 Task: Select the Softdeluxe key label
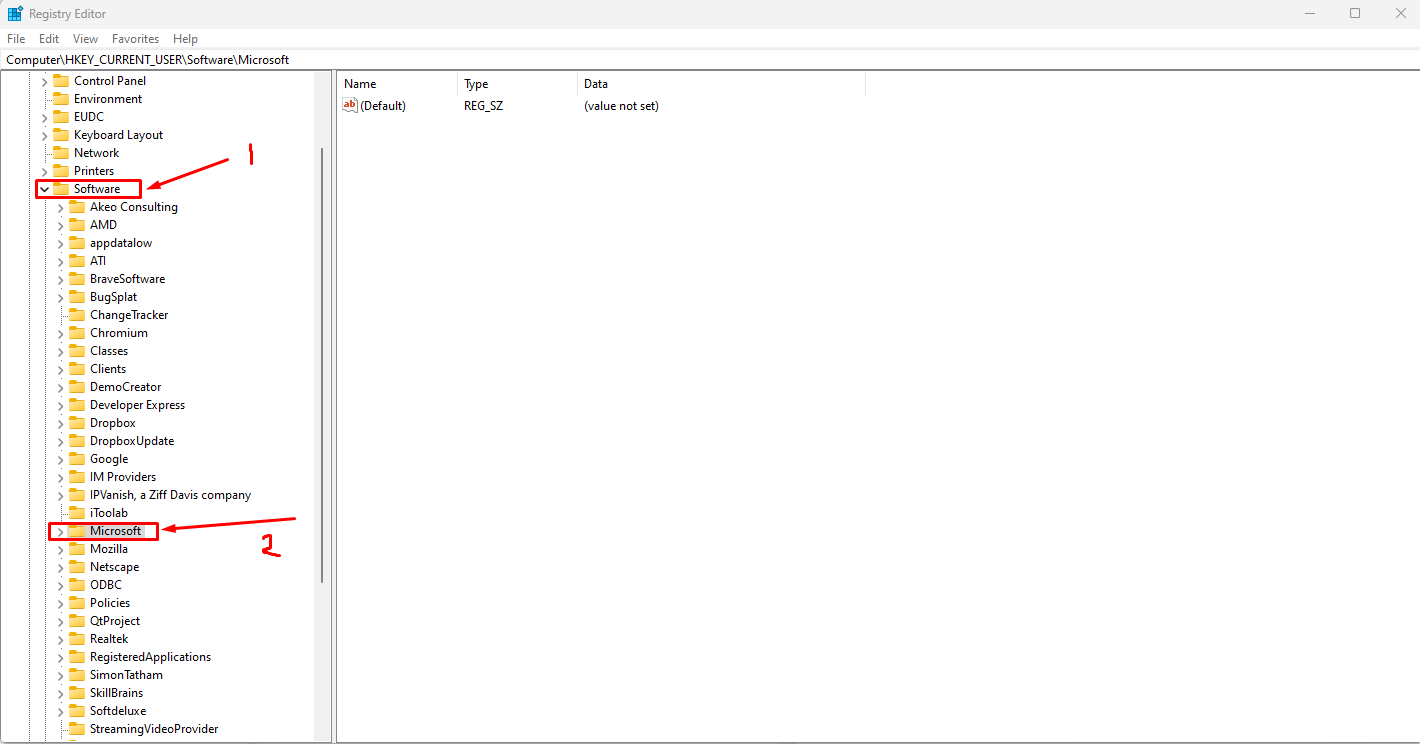[118, 711]
